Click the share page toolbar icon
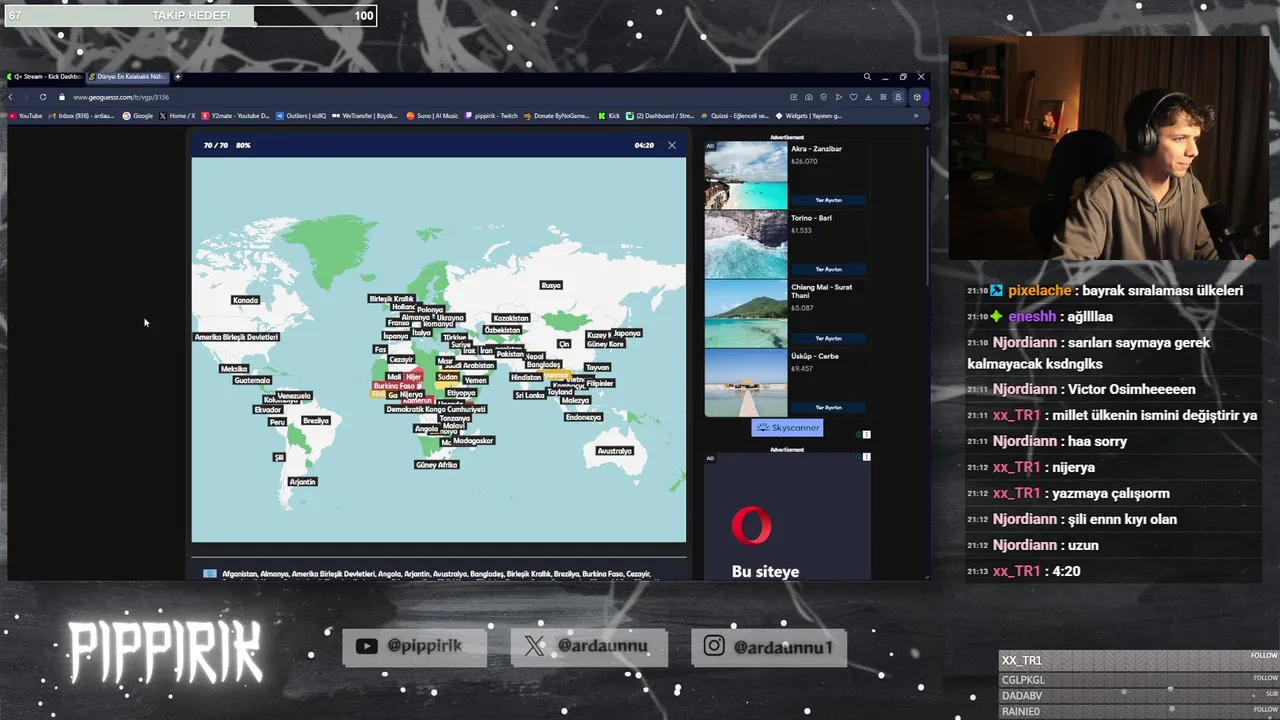The image size is (1280, 720). click(x=794, y=97)
